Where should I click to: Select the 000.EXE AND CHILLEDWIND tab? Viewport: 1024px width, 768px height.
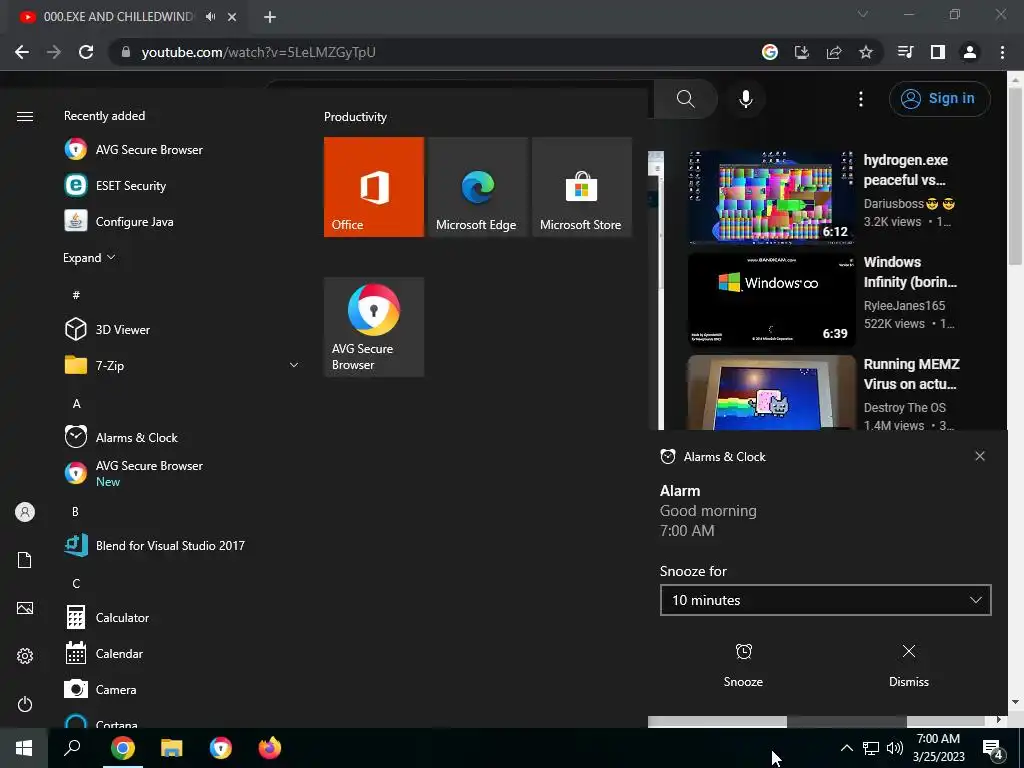[x=118, y=17]
